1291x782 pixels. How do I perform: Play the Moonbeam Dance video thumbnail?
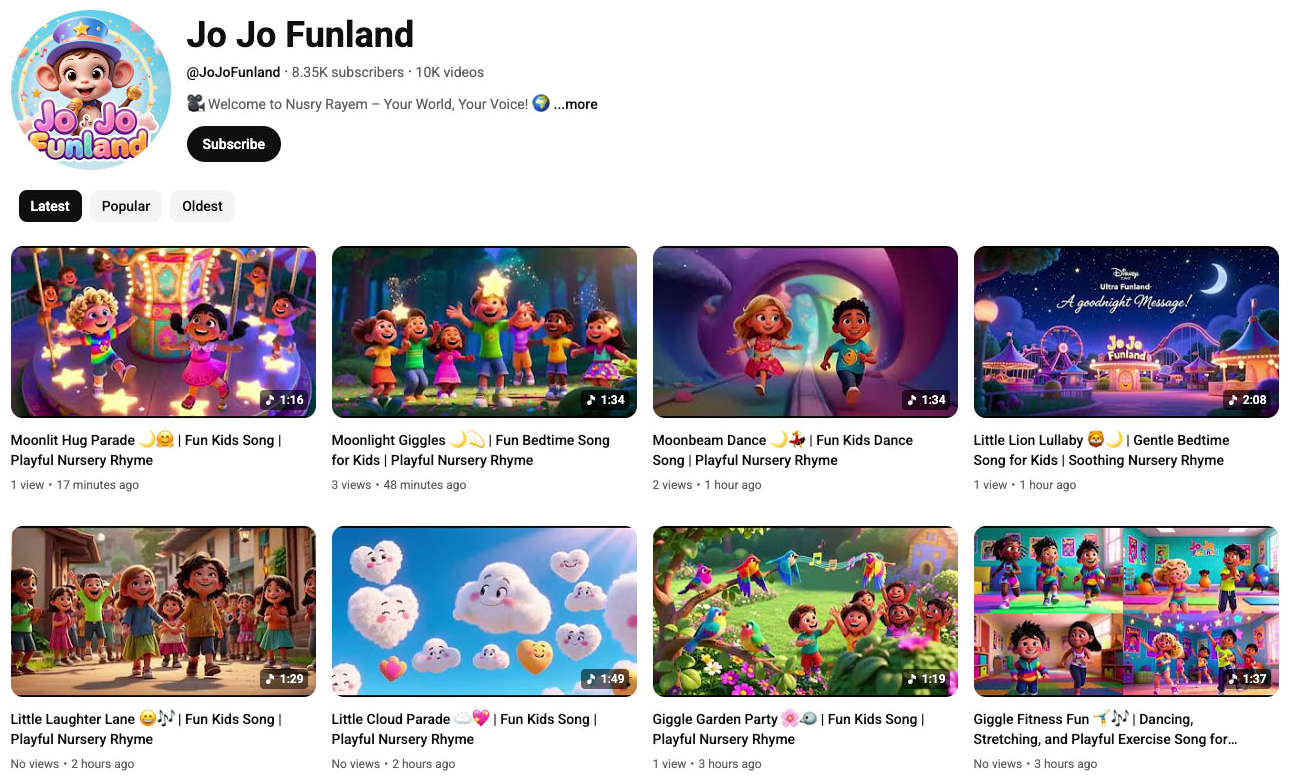[805, 331]
